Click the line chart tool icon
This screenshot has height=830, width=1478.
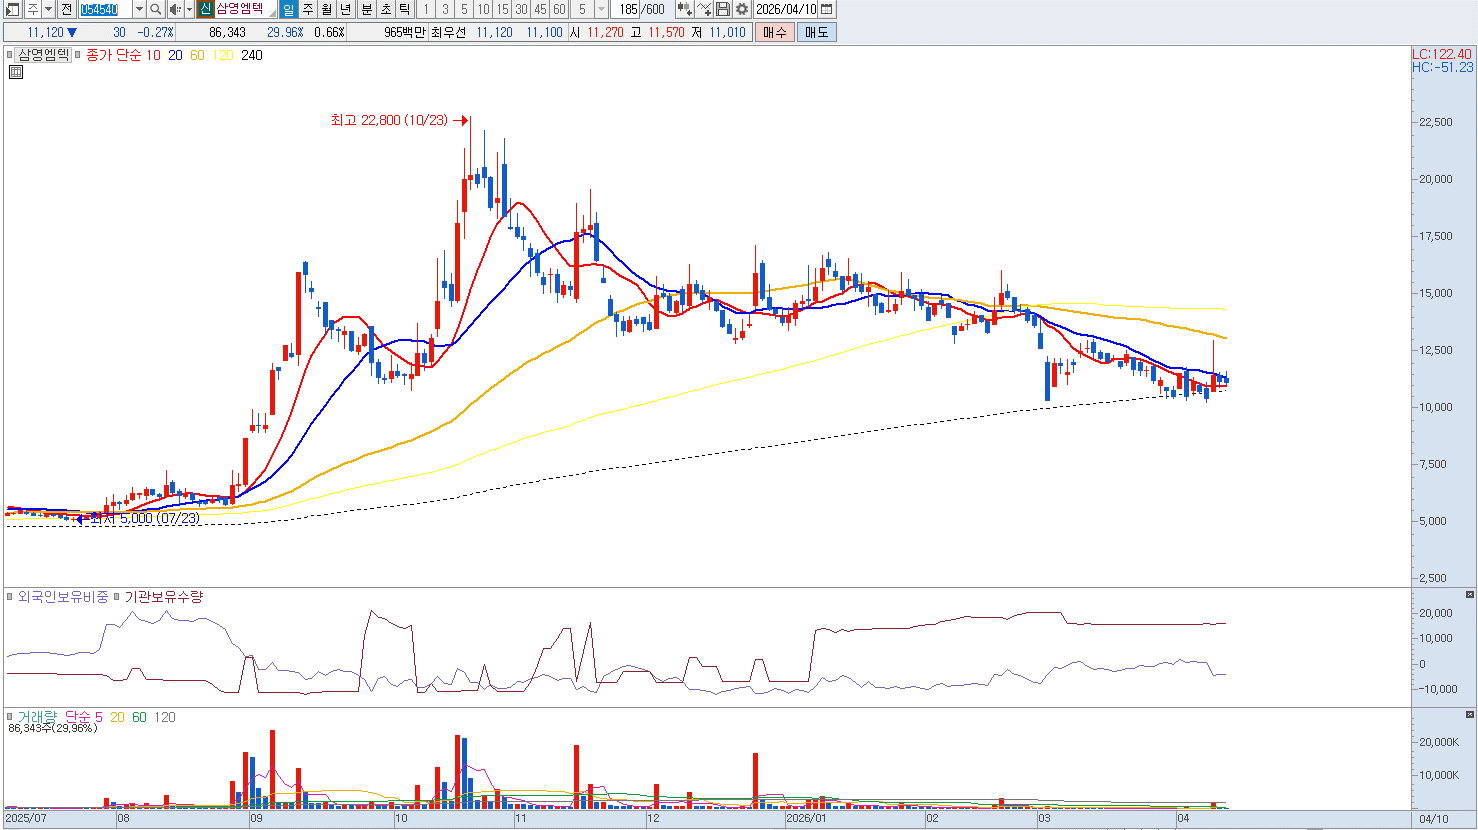[x=704, y=9]
